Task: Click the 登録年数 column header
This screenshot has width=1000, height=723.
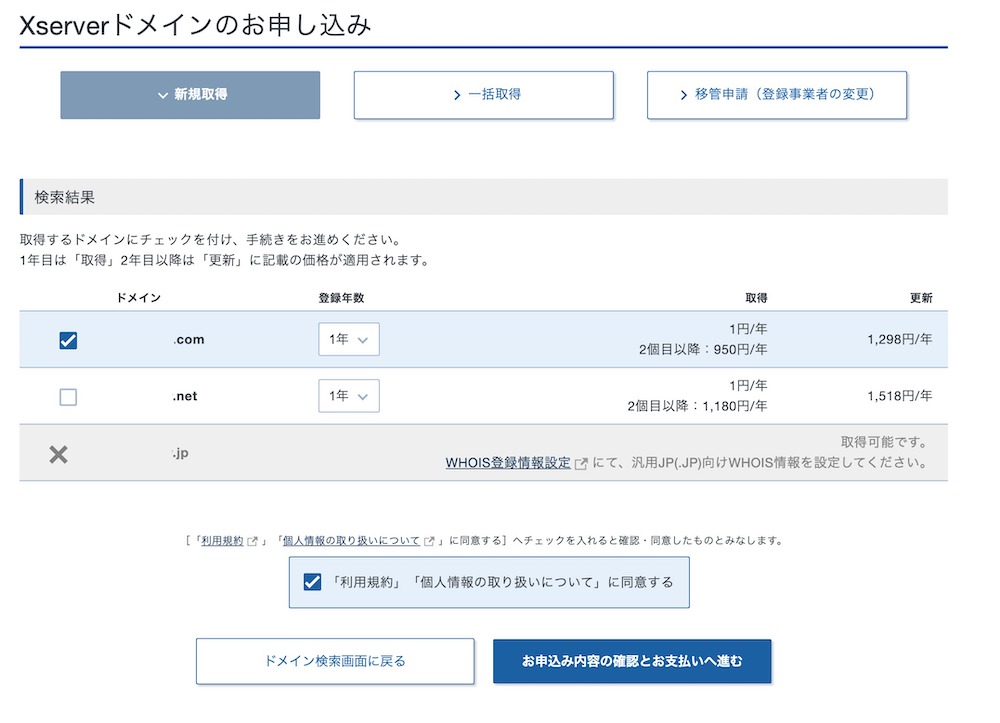Action: click(341, 298)
